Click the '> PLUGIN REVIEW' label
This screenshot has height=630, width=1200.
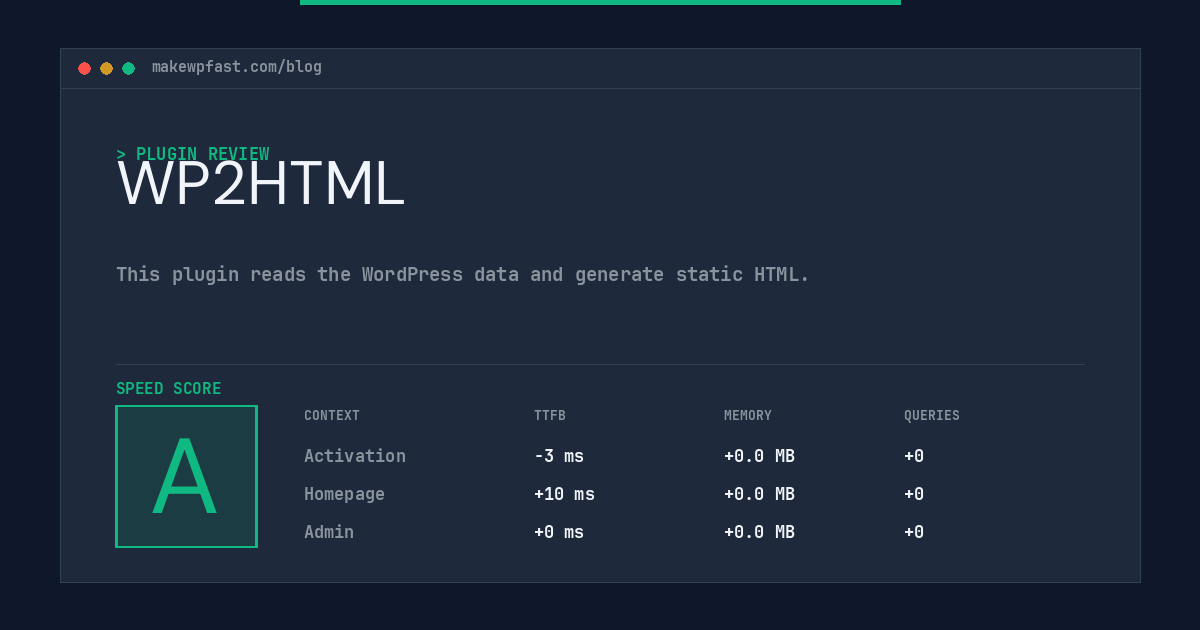(193, 154)
